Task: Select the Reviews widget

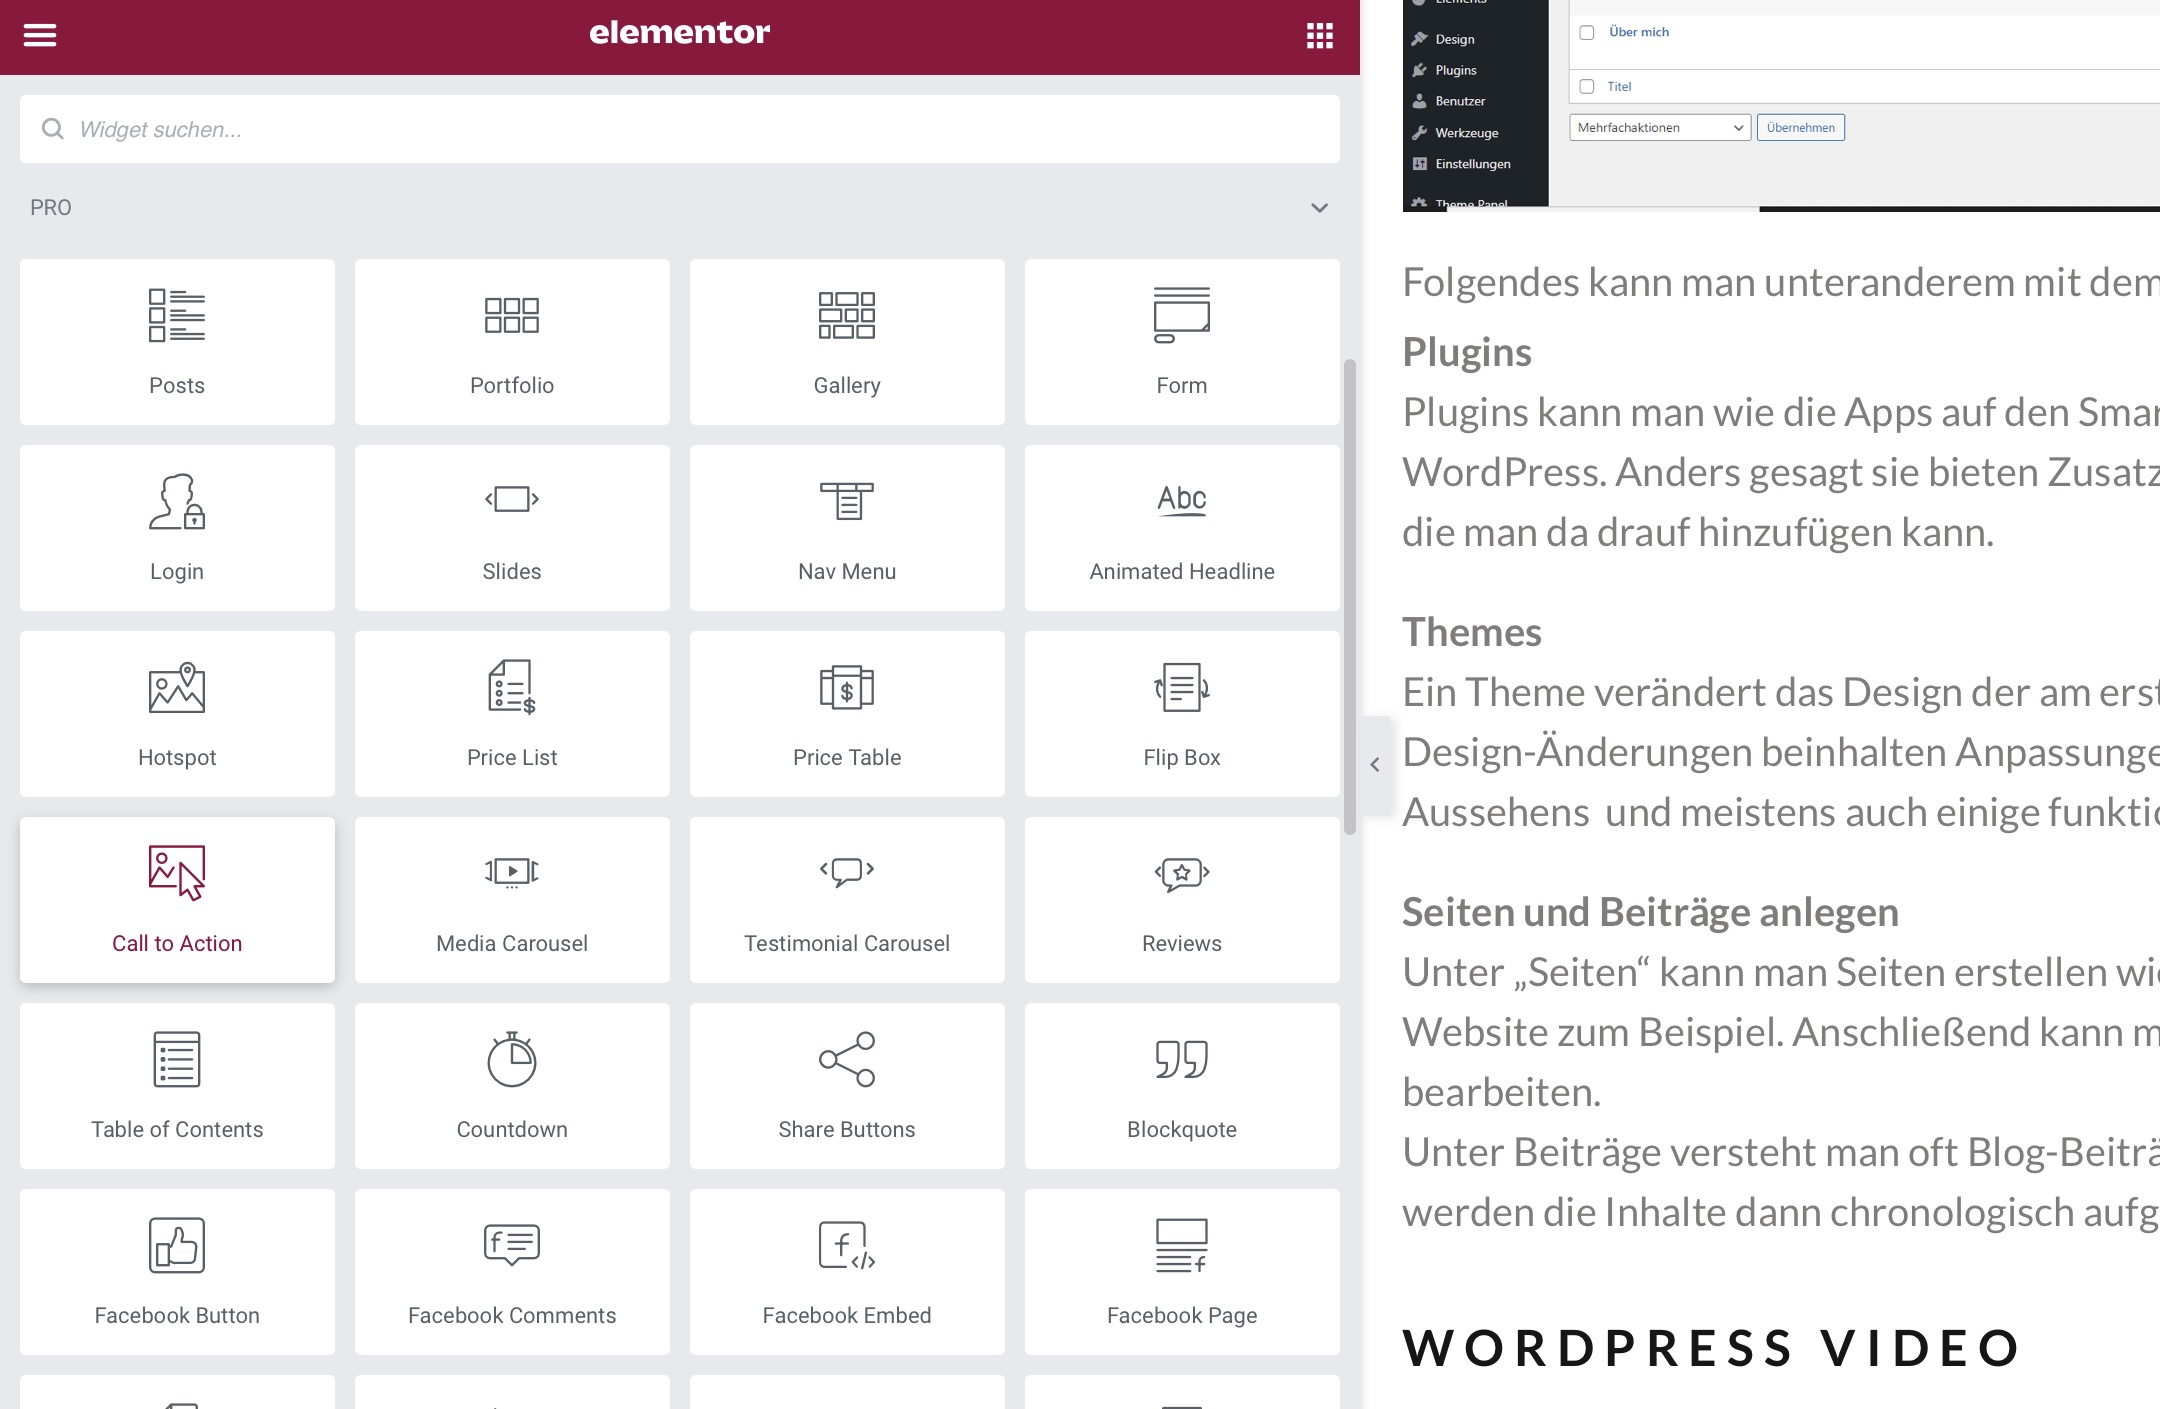Action: tap(1182, 900)
